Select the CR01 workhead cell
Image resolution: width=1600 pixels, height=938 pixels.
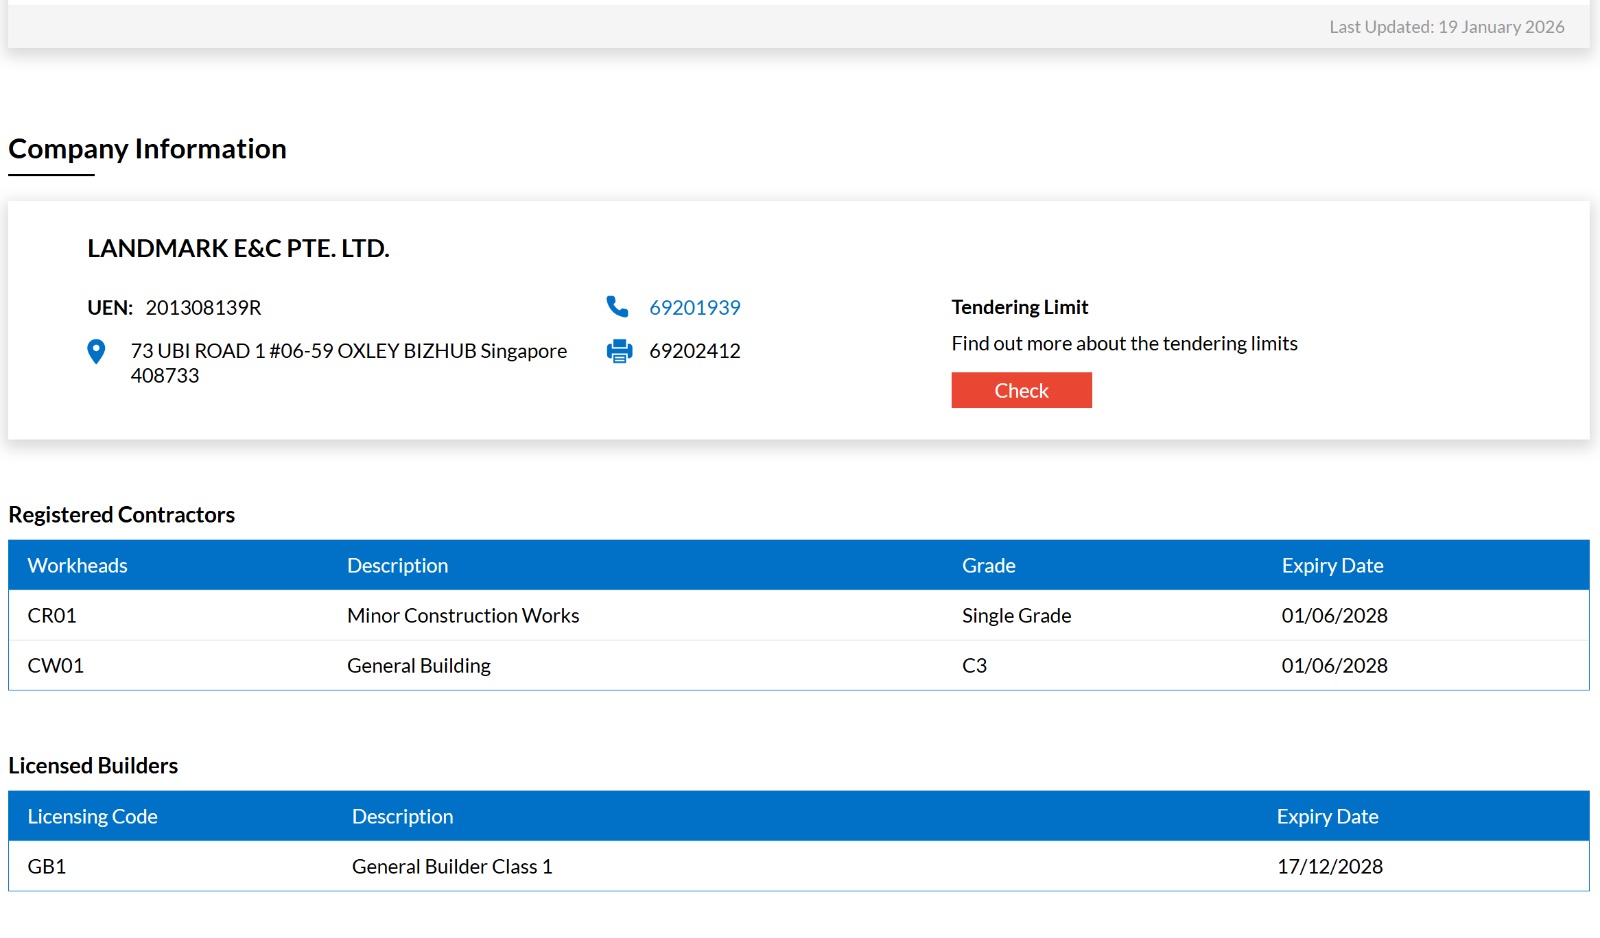click(52, 616)
